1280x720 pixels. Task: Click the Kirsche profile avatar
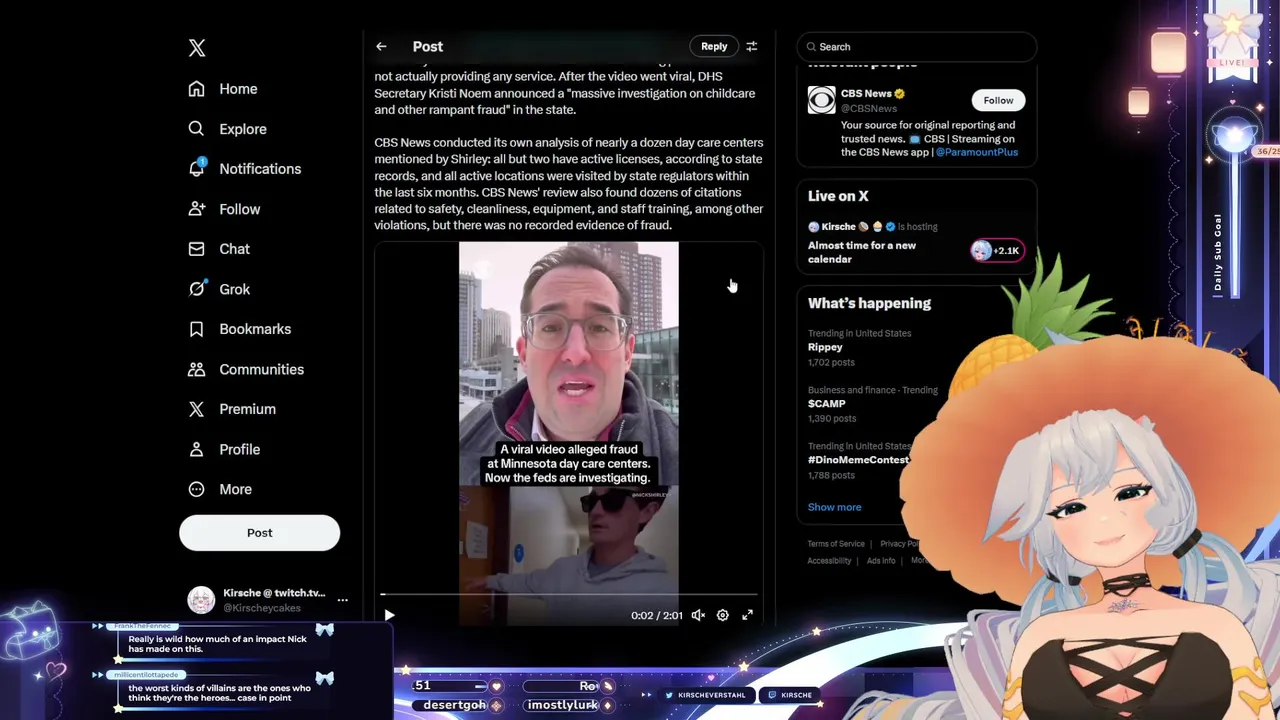(201, 600)
